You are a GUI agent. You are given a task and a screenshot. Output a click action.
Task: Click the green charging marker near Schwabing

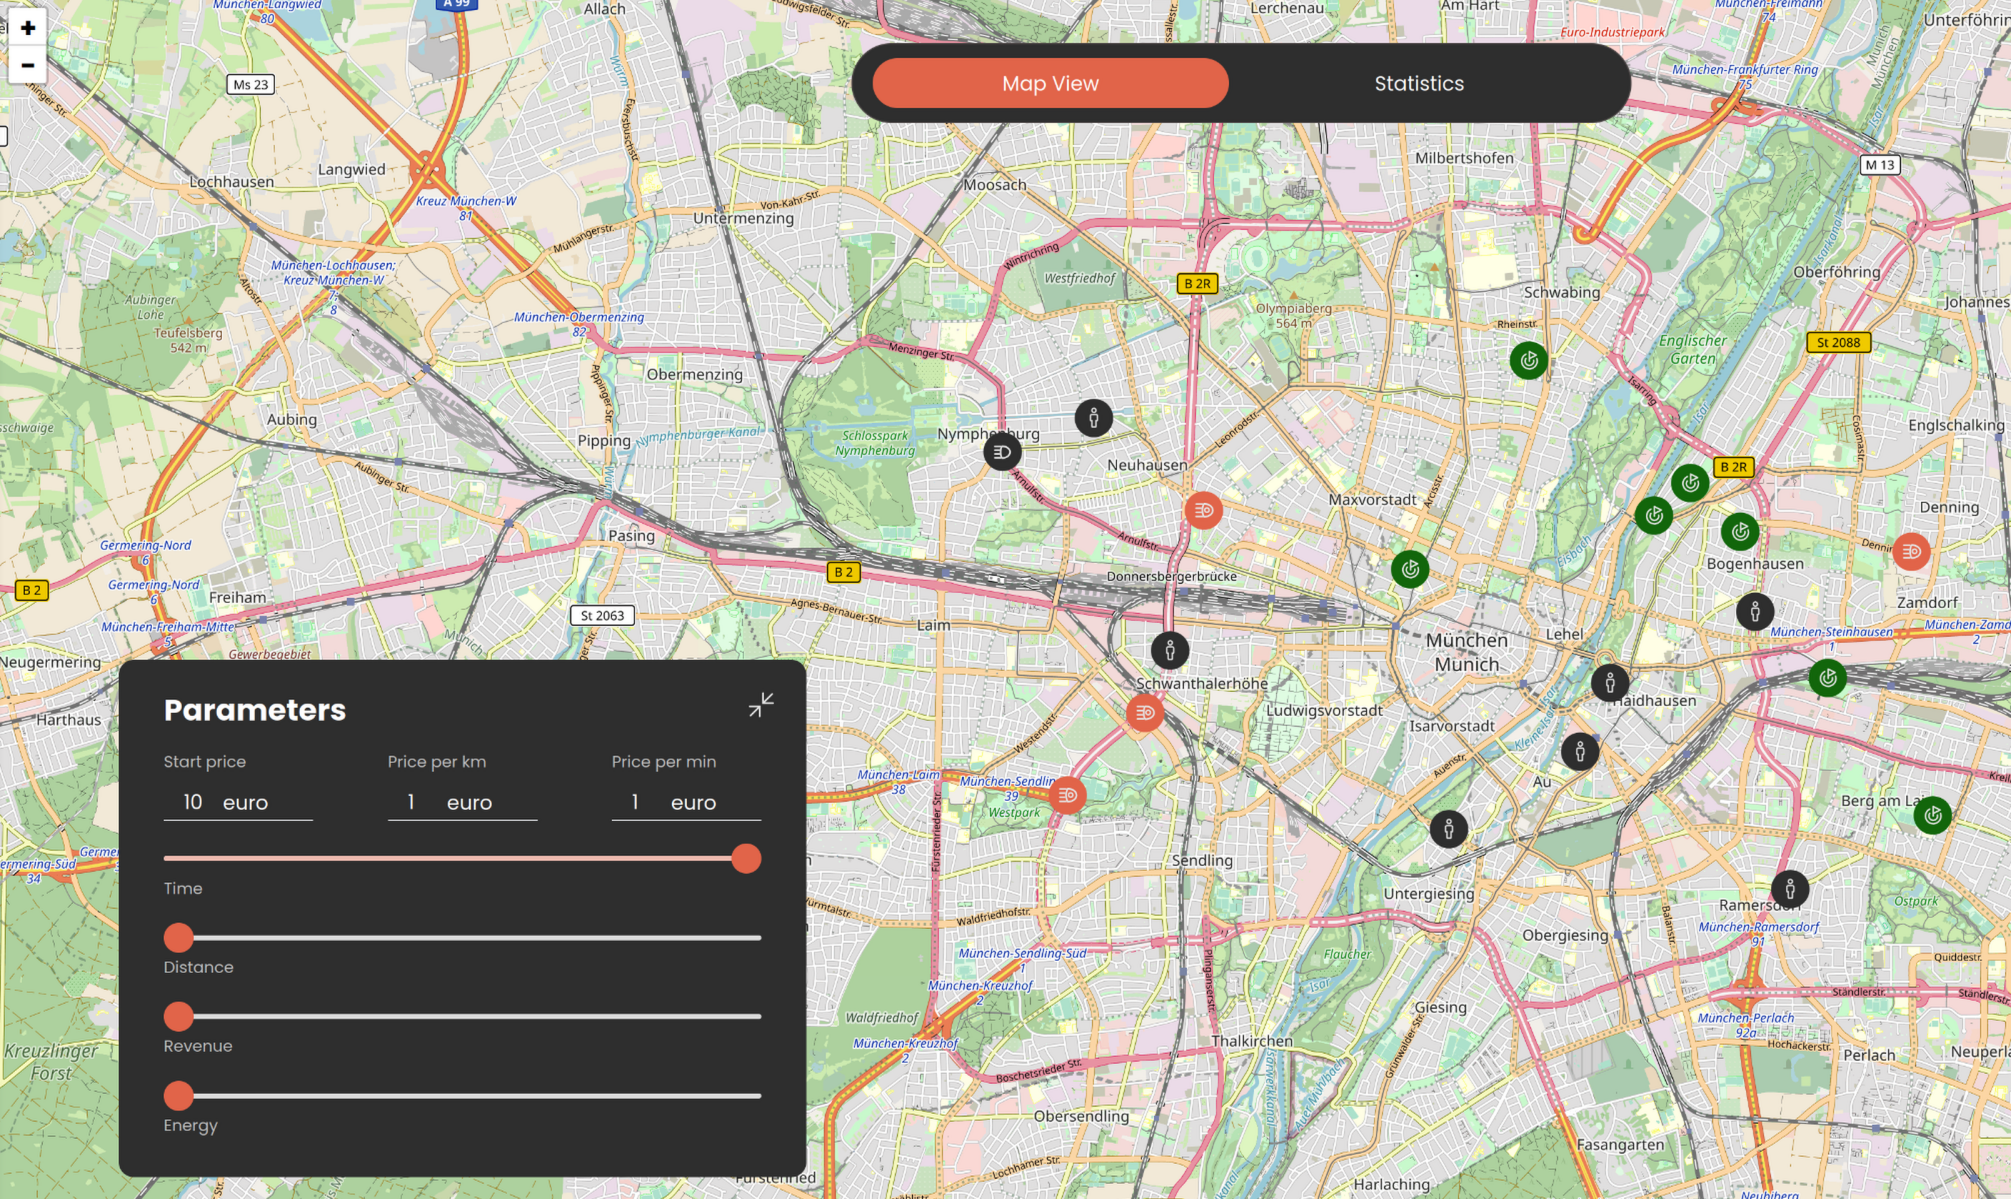pos(1528,360)
